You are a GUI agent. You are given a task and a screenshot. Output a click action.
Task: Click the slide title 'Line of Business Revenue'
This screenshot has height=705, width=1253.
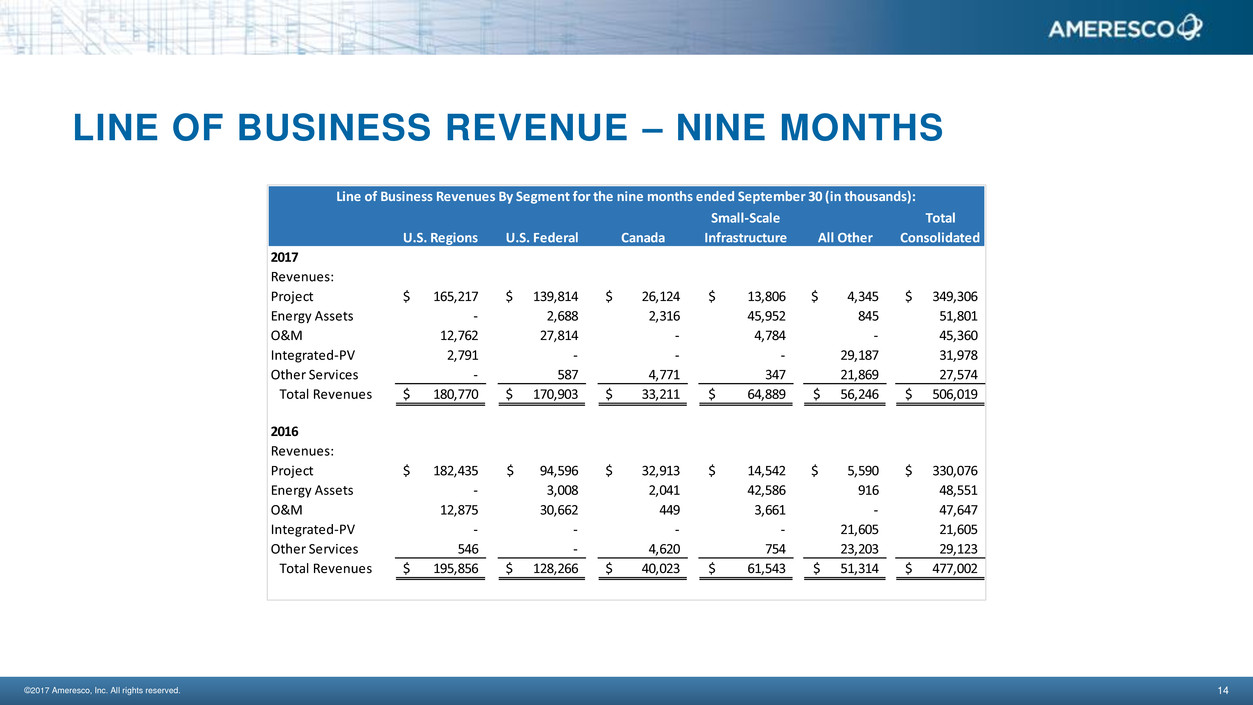tap(508, 127)
